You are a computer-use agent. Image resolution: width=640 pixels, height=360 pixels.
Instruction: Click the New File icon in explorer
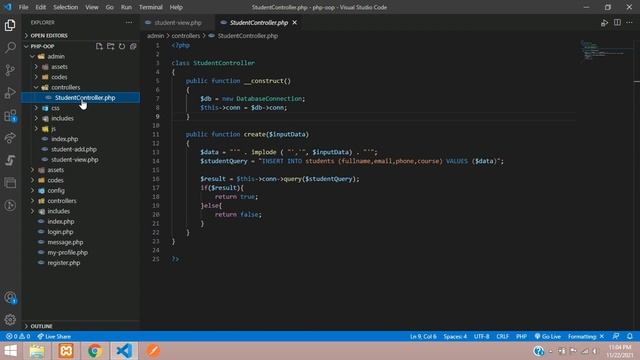[x=99, y=46]
